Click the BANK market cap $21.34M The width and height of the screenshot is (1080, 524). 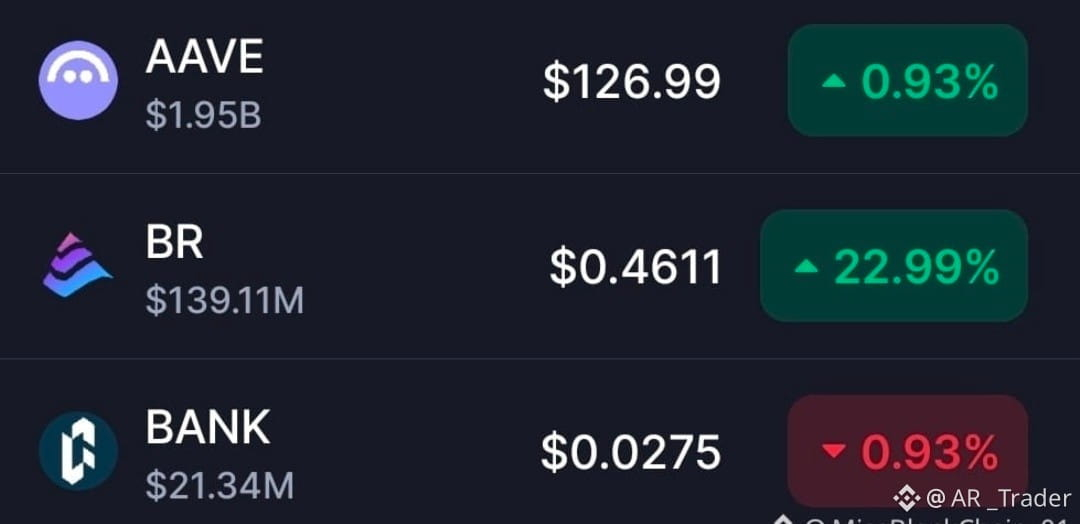tap(220, 486)
